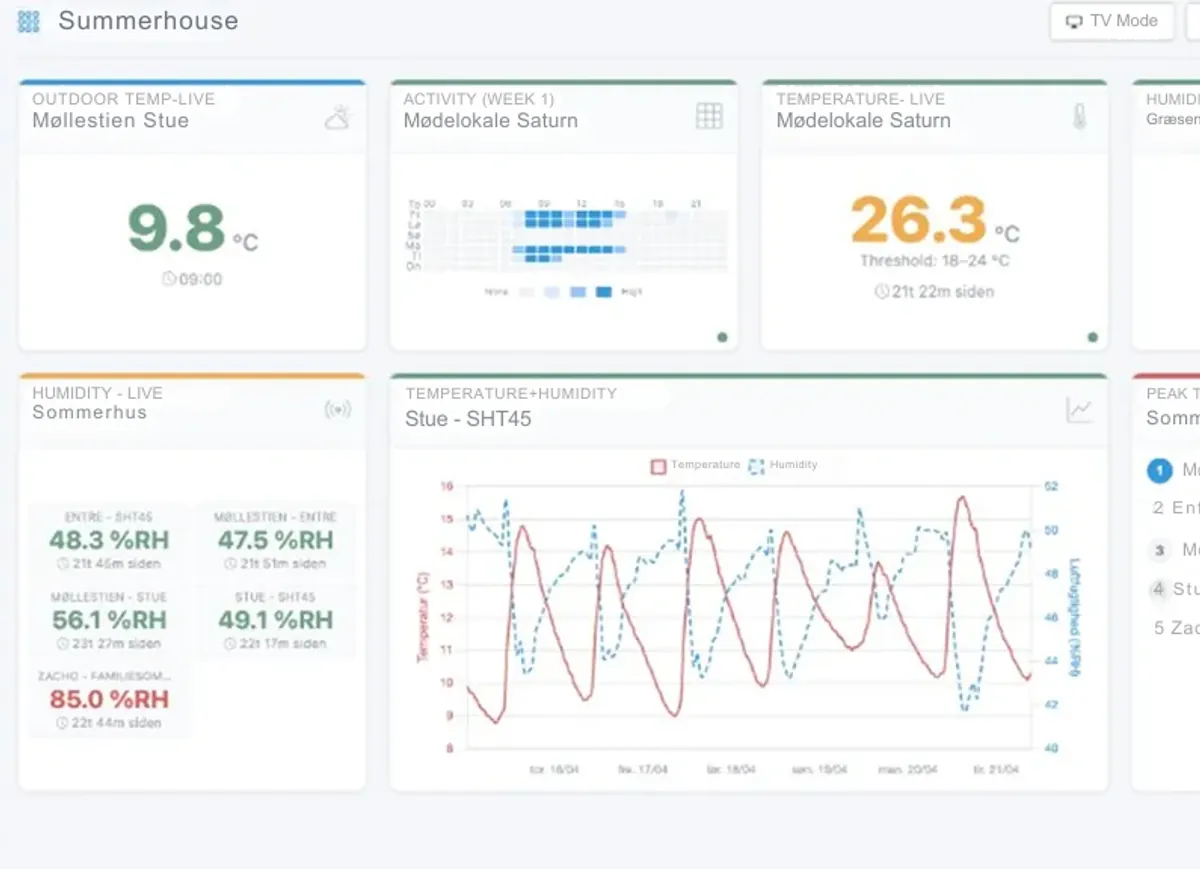The width and height of the screenshot is (1200, 869).
Task: Click the Temperatur (°C) axis label
Action: (421, 616)
